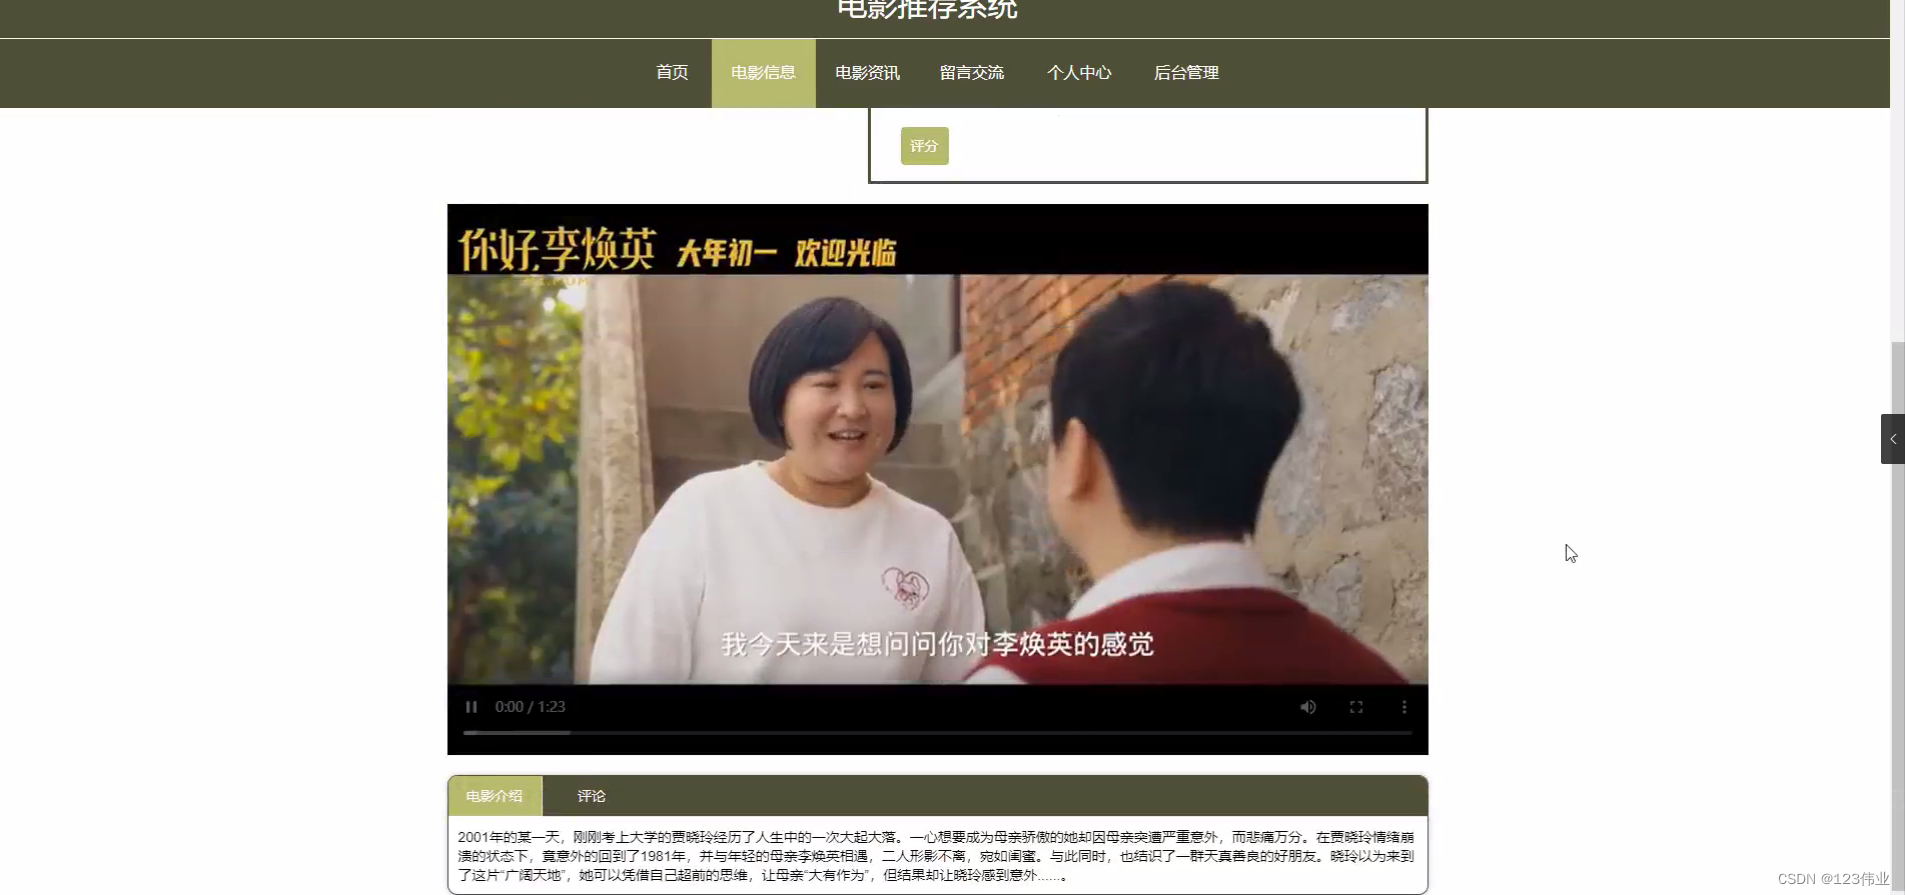Go to 个人中心 nav item
The width and height of the screenshot is (1905, 895).
pos(1079,73)
